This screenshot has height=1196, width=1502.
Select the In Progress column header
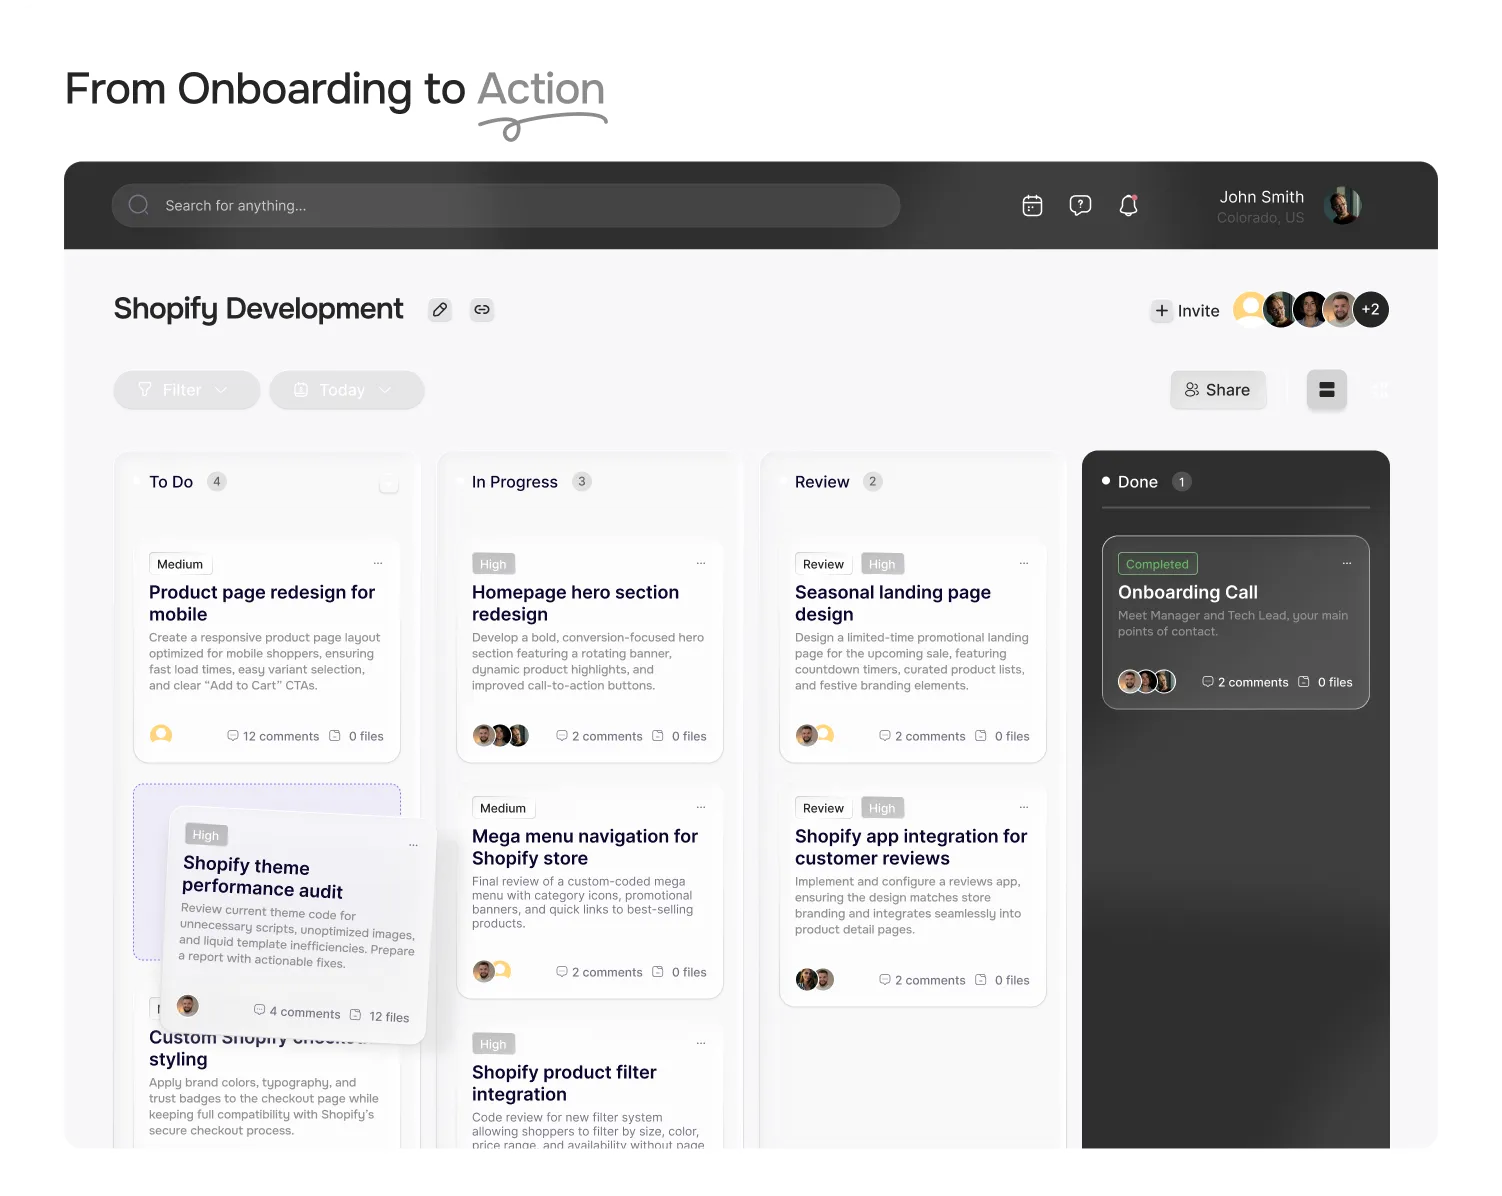(515, 482)
